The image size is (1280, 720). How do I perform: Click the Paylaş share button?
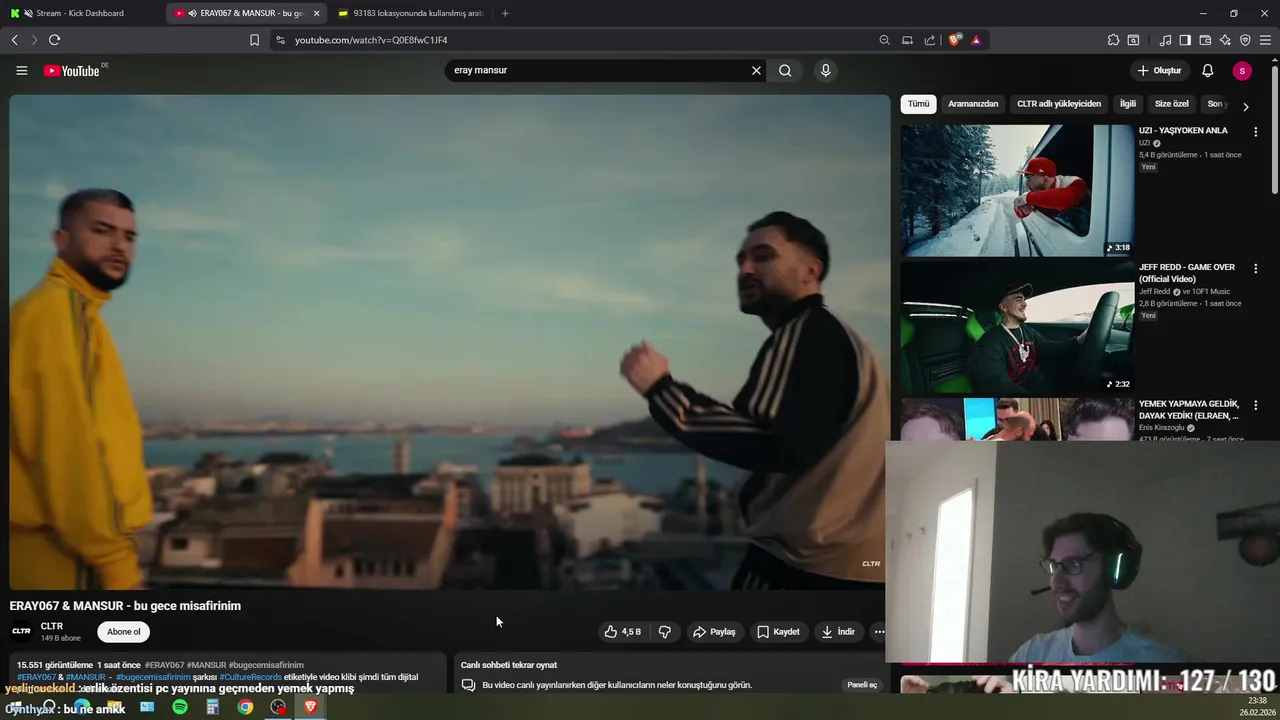pos(714,632)
